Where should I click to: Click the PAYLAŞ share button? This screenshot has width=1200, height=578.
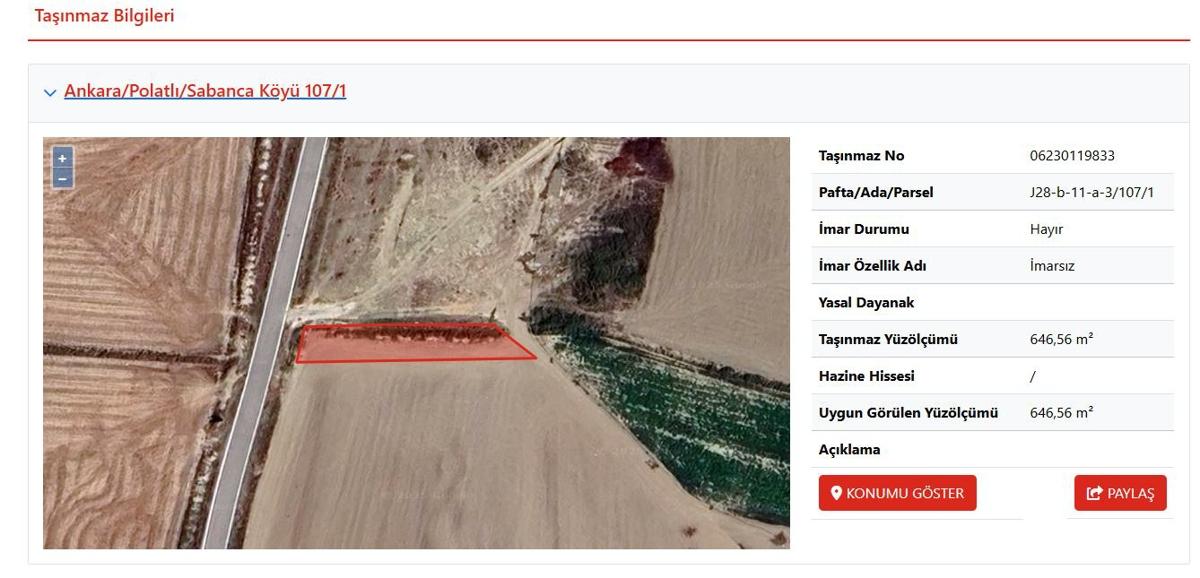pos(1120,493)
